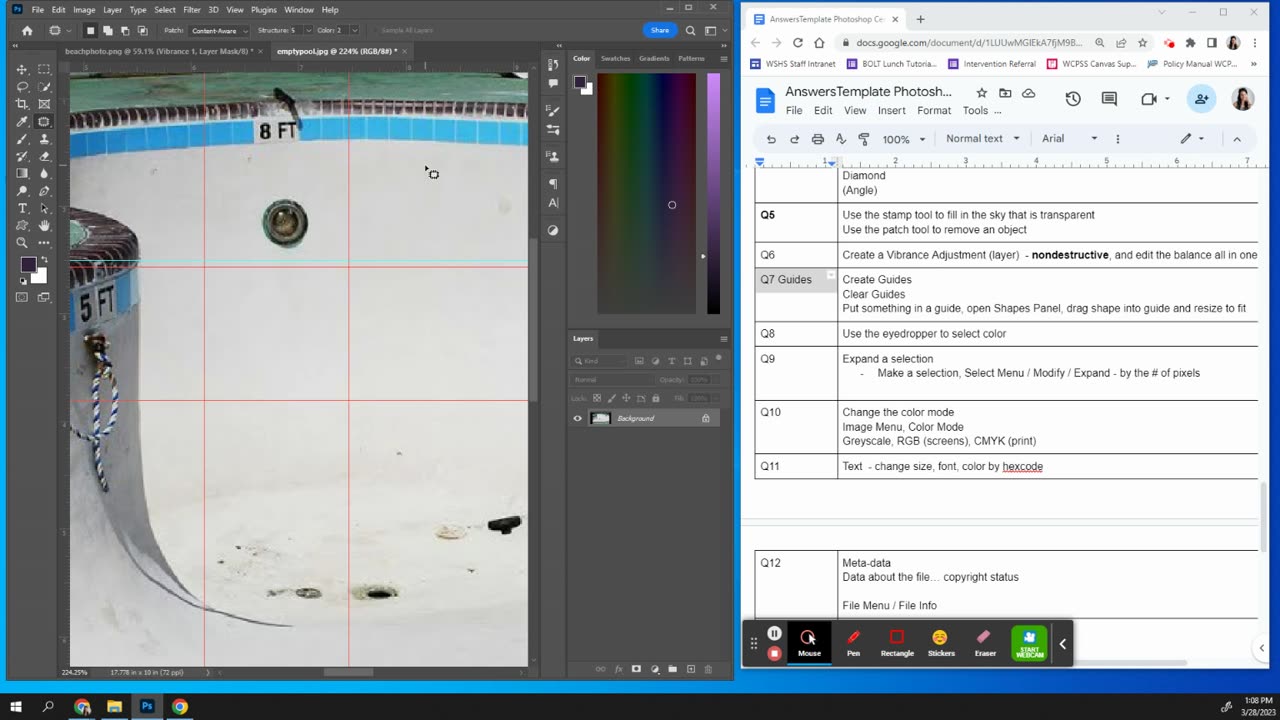This screenshot has width=1280, height=720.
Task: Toggle lock image pixels brush icon
Action: [612, 398]
